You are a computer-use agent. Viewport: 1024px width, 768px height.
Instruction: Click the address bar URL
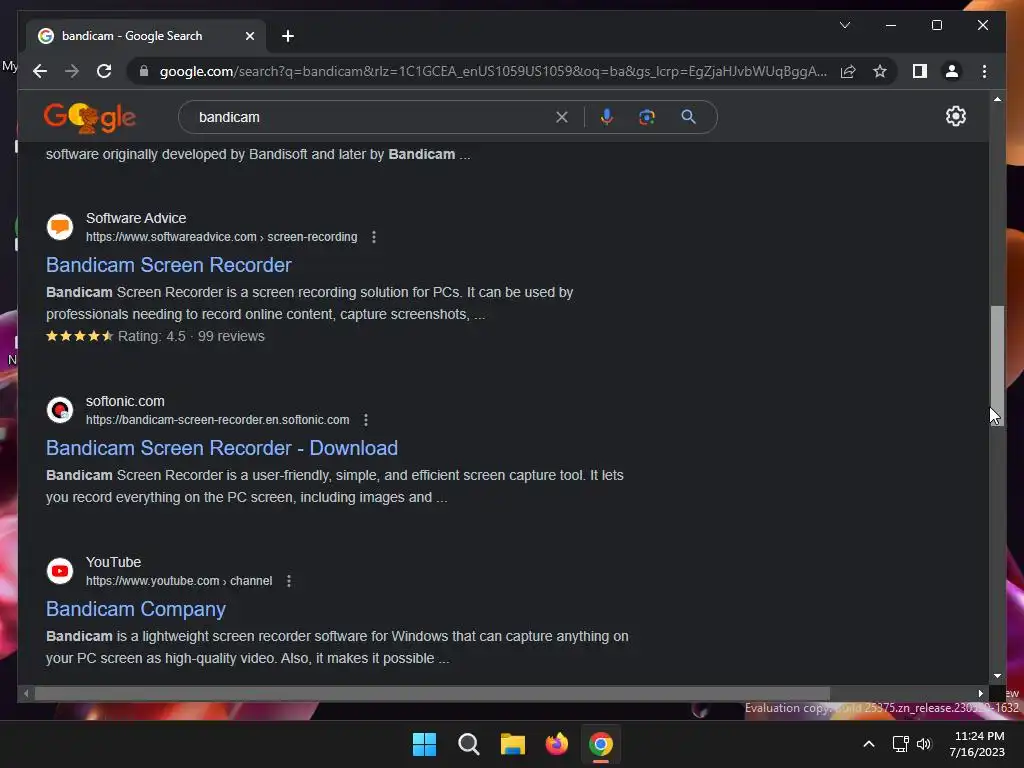[493, 71]
